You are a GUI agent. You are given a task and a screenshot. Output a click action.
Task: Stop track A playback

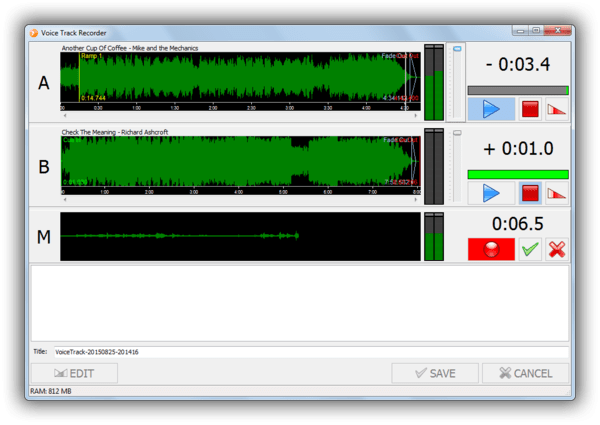tap(530, 109)
